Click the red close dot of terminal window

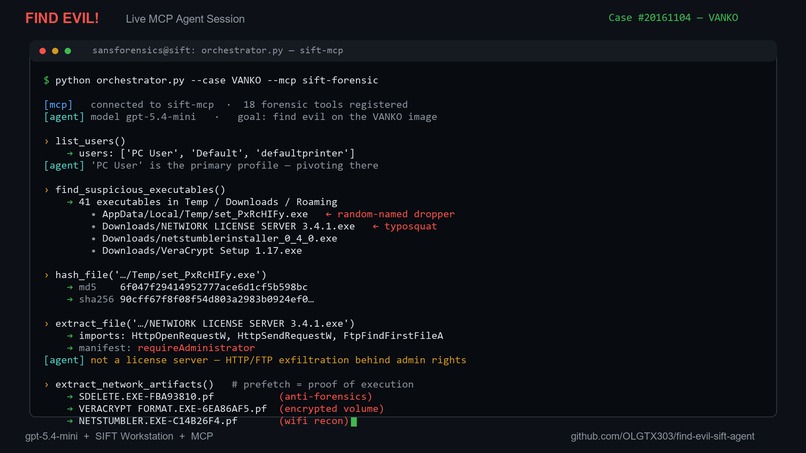click(43, 51)
